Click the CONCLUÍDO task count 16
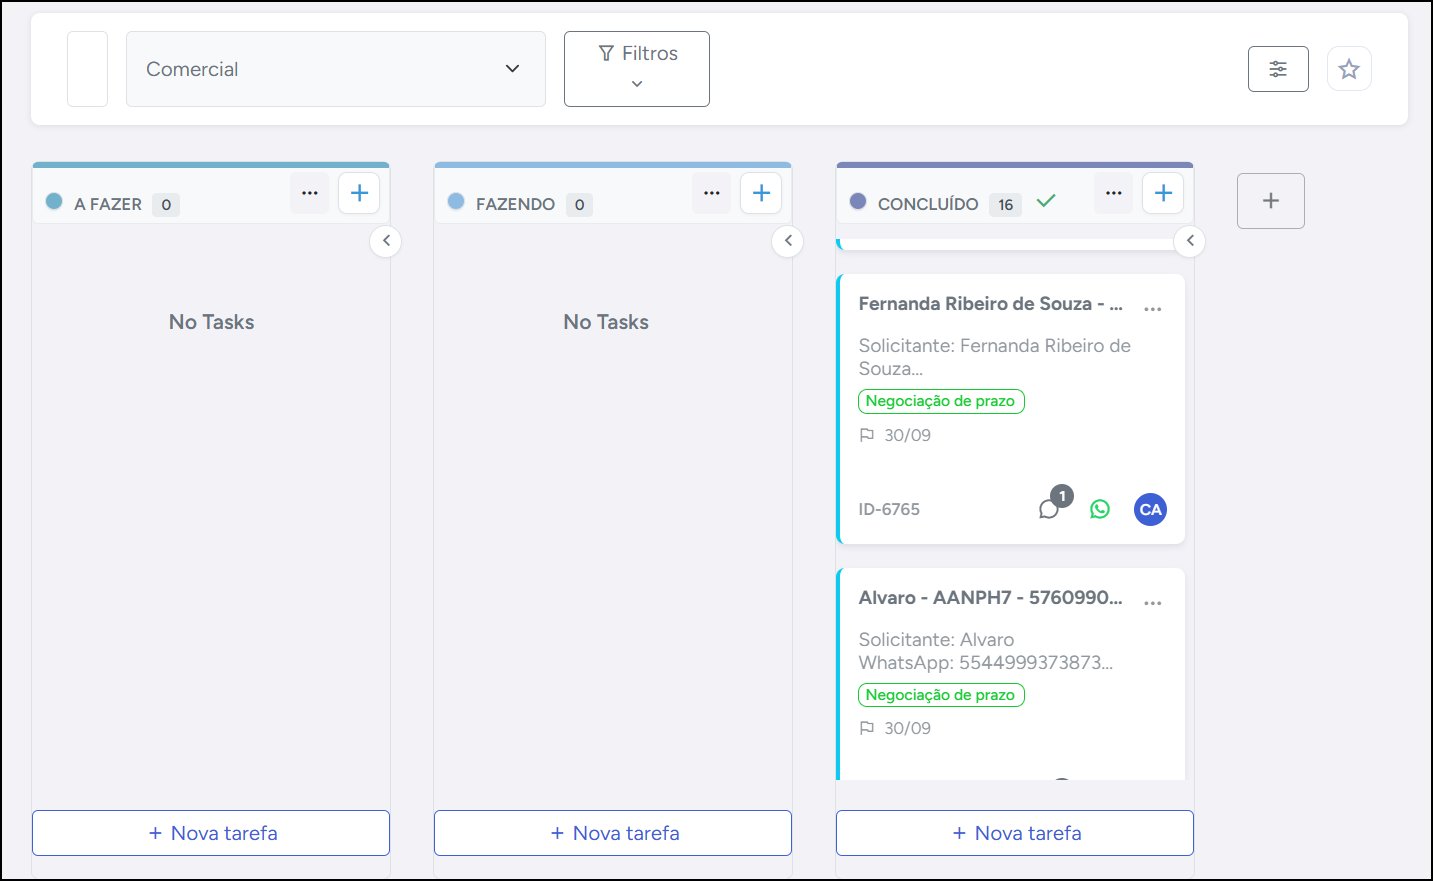 [x=1005, y=204]
